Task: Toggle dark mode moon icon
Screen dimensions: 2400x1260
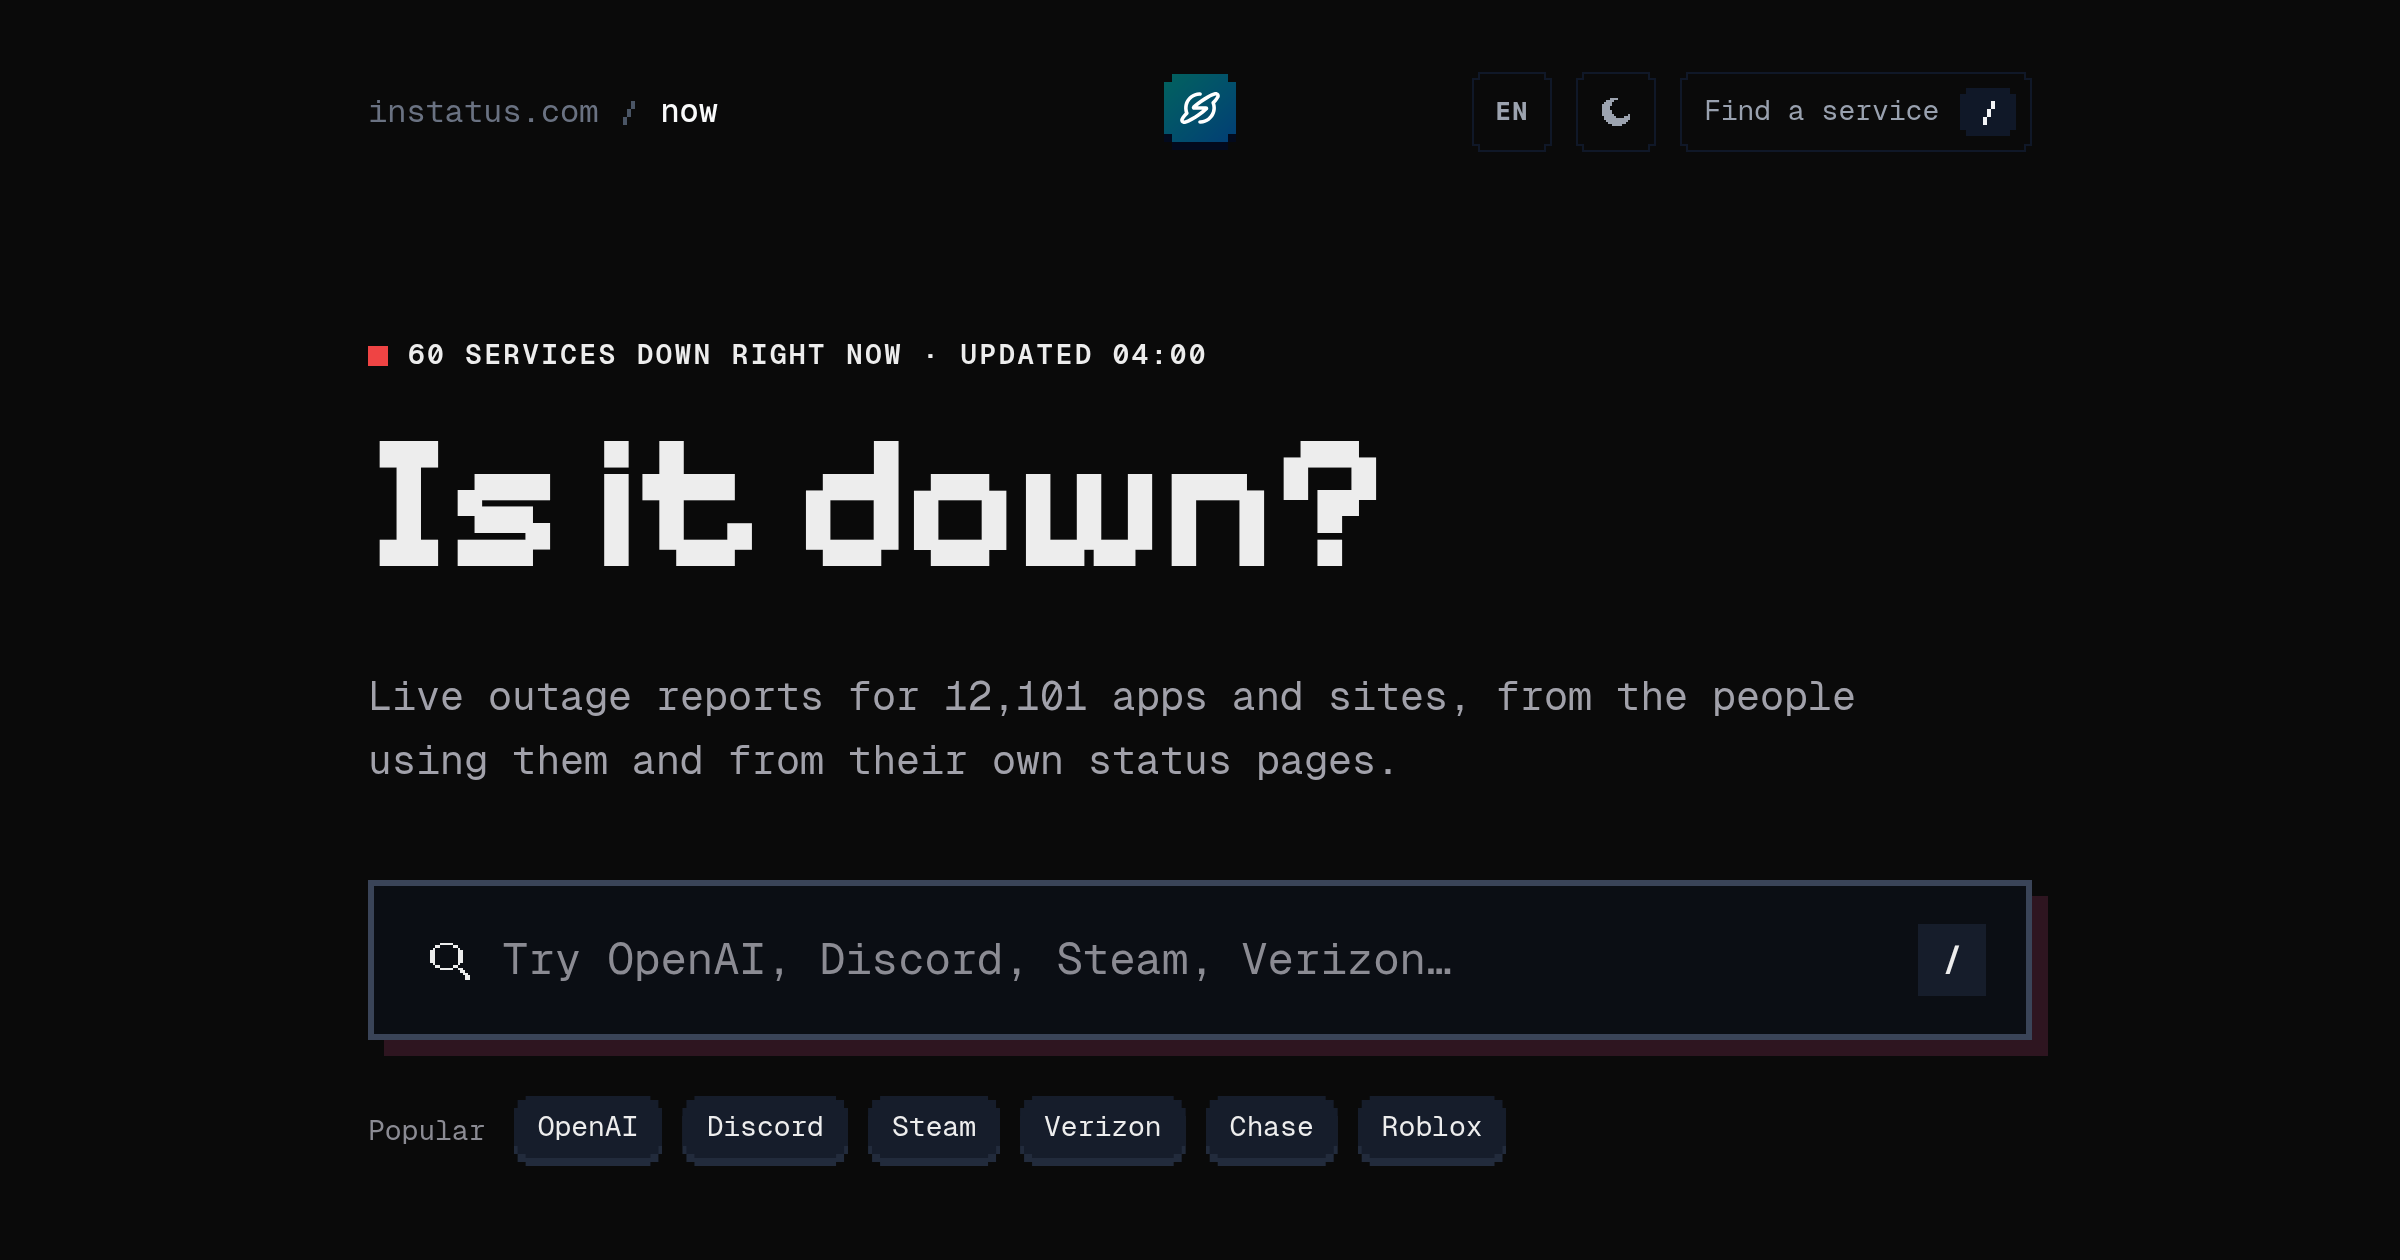Action: 1615,112
